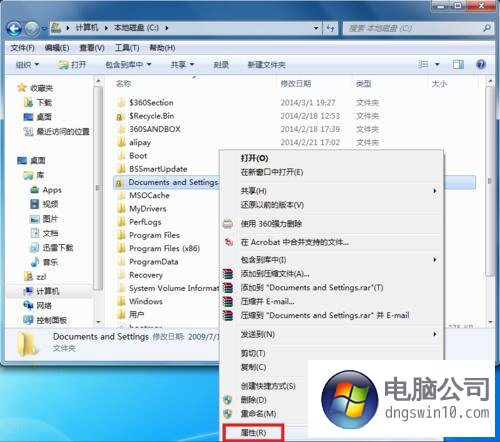
Task: Open 组织 toolbar dropdown
Action: point(27,64)
